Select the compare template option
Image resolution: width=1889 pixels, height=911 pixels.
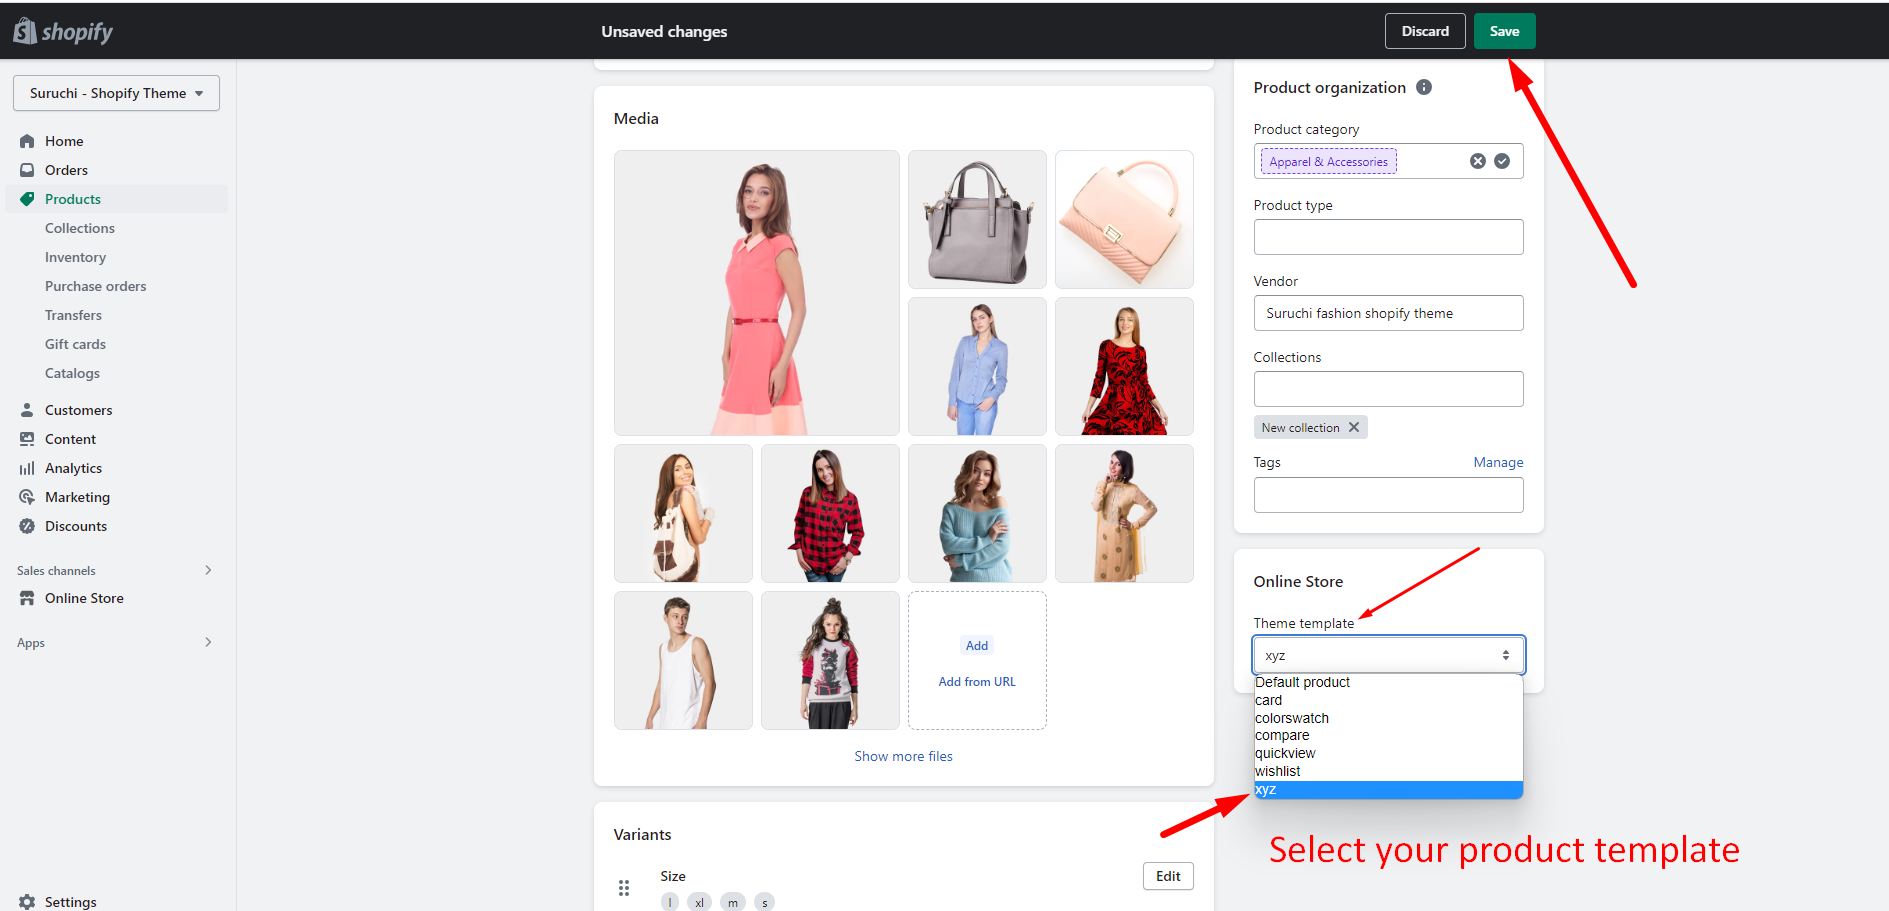coord(1388,735)
